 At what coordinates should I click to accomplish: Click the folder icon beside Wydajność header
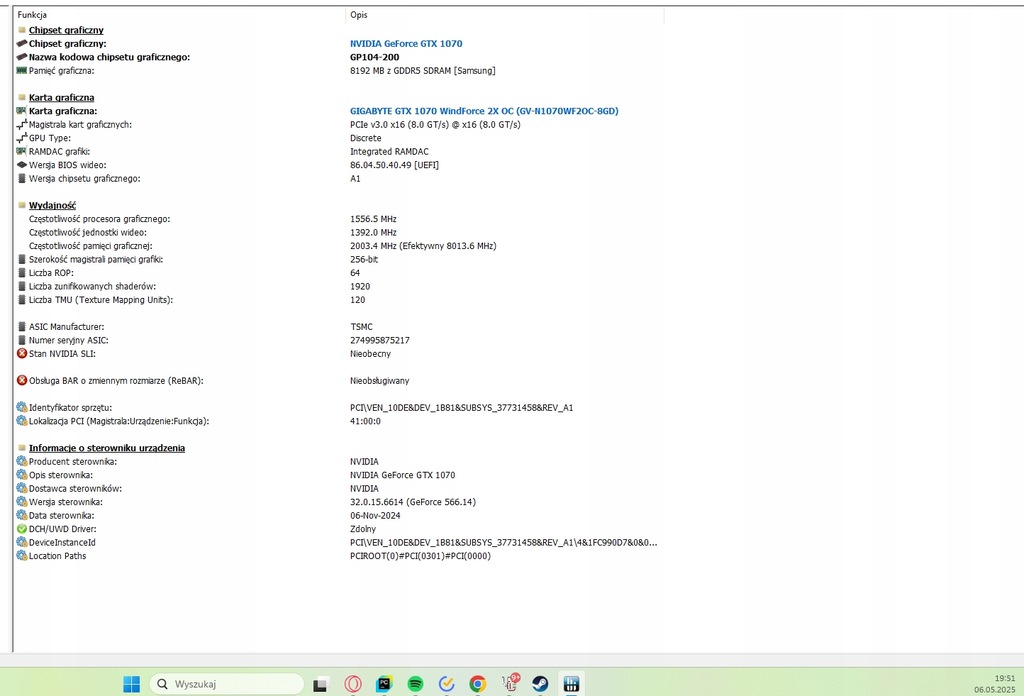click(22, 205)
